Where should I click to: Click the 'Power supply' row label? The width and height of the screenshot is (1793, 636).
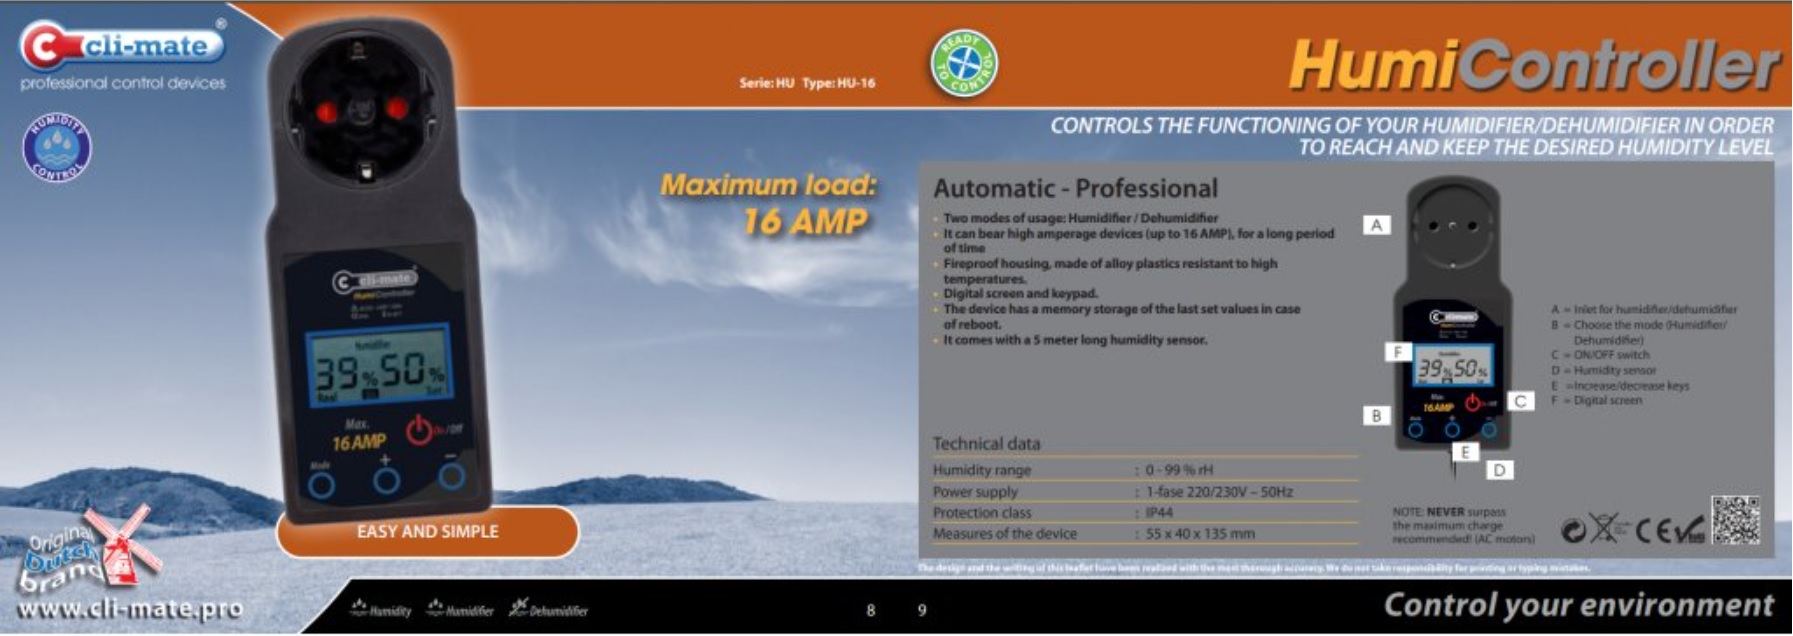tap(975, 492)
